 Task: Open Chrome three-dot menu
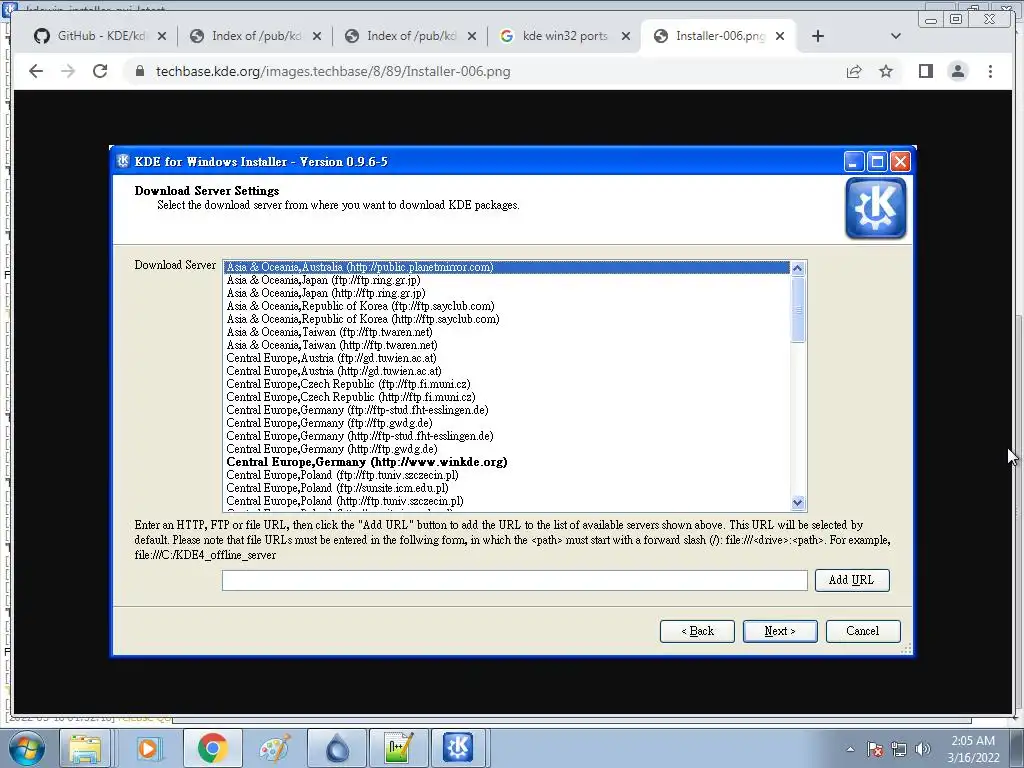(990, 71)
